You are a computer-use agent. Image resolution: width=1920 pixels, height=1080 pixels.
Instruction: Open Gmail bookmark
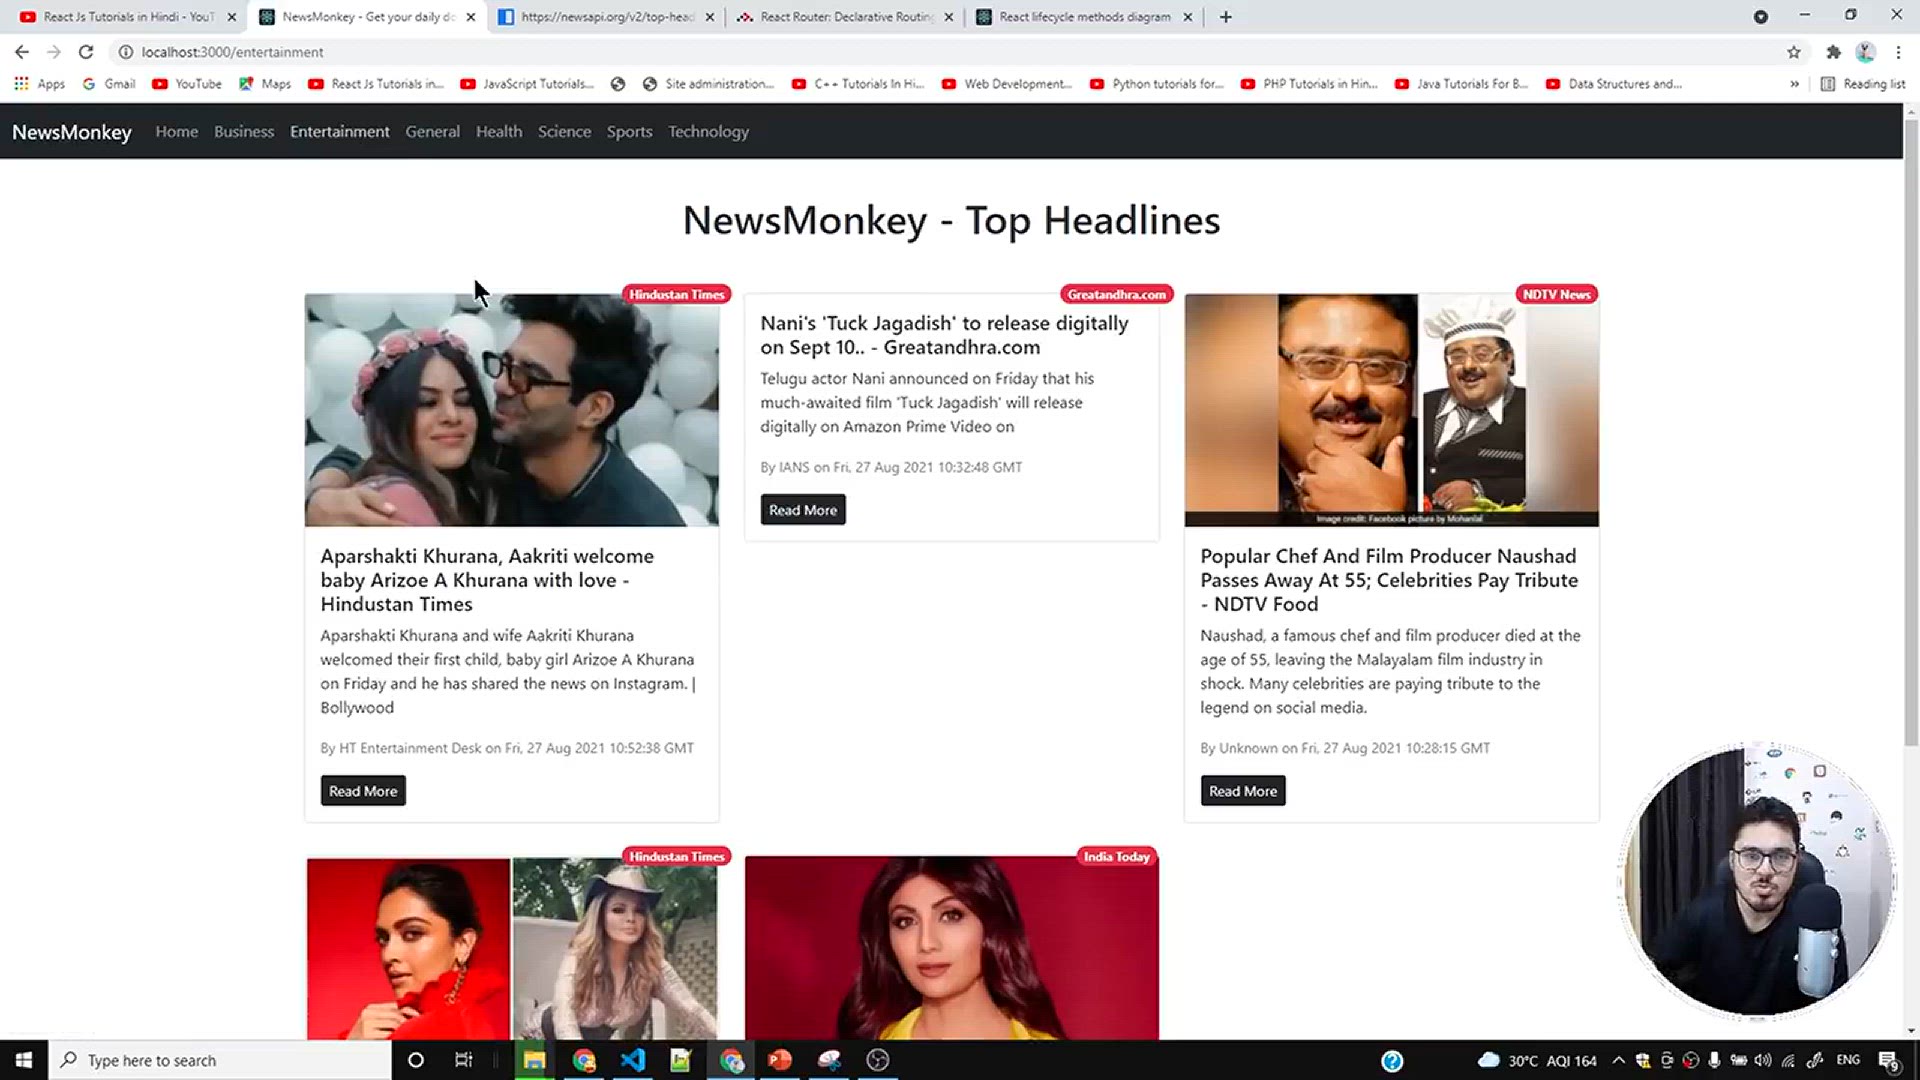[109, 84]
